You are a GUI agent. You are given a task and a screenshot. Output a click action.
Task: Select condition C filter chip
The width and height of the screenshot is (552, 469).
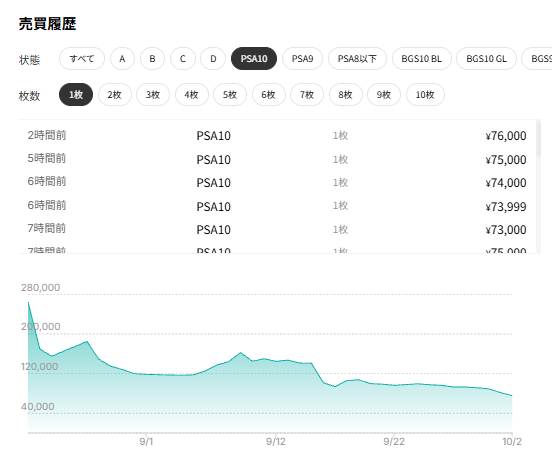[183, 59]
